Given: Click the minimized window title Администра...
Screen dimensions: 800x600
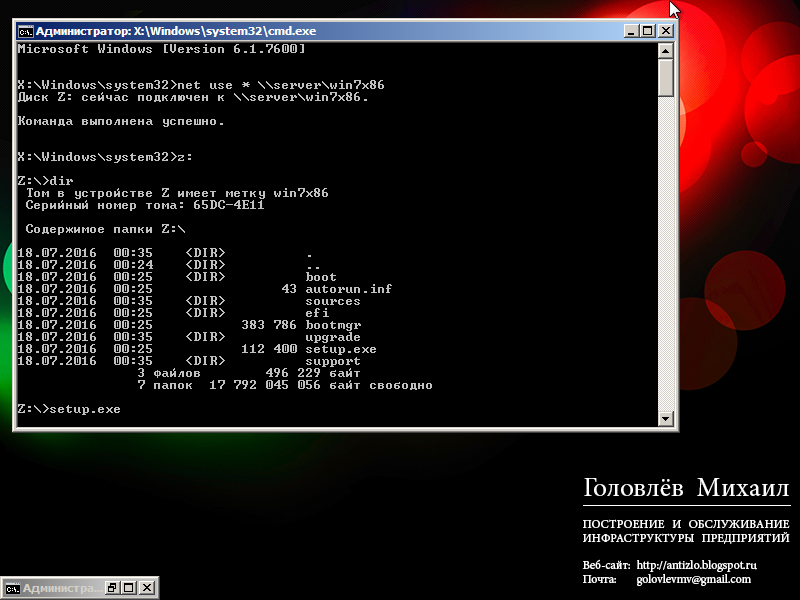Looking at the screenshot, I should [62, 588].
